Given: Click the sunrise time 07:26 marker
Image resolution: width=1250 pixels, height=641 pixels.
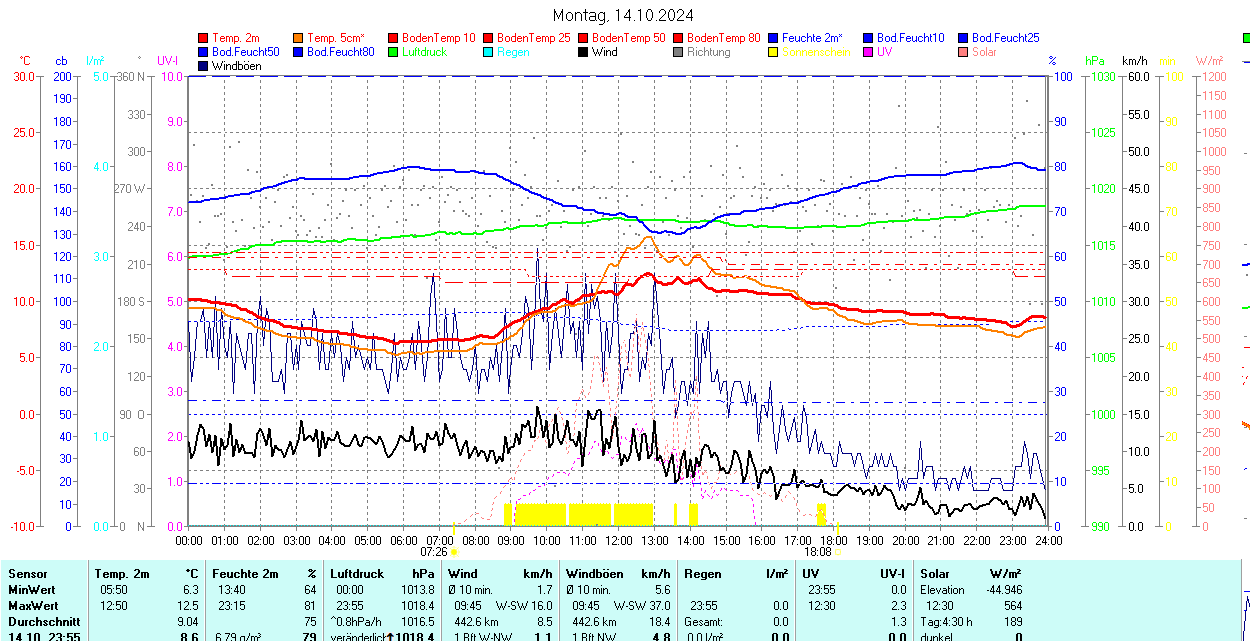Looking at the screenshot, I should [x=434, y=551].
